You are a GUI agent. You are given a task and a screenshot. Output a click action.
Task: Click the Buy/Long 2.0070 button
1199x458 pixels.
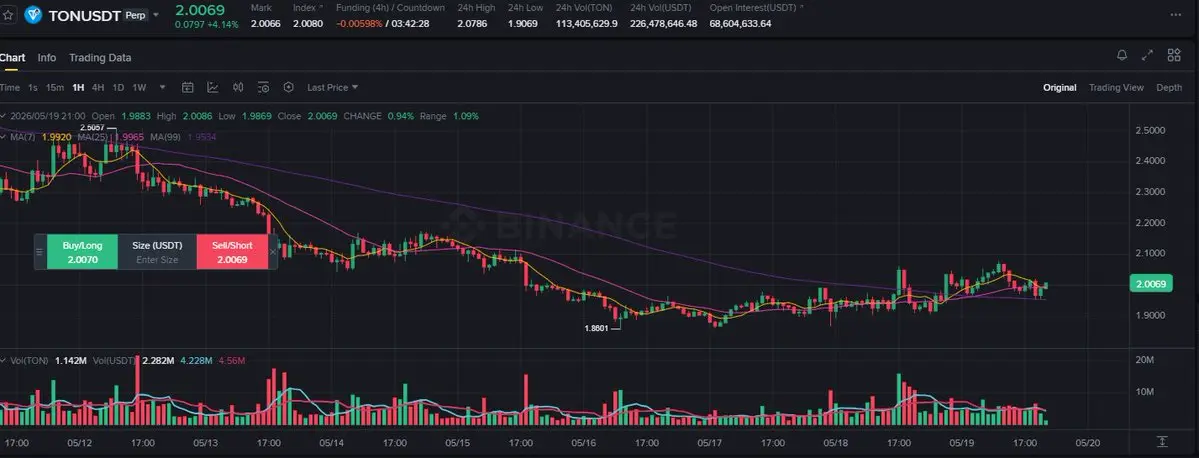(x=83, y=252)
